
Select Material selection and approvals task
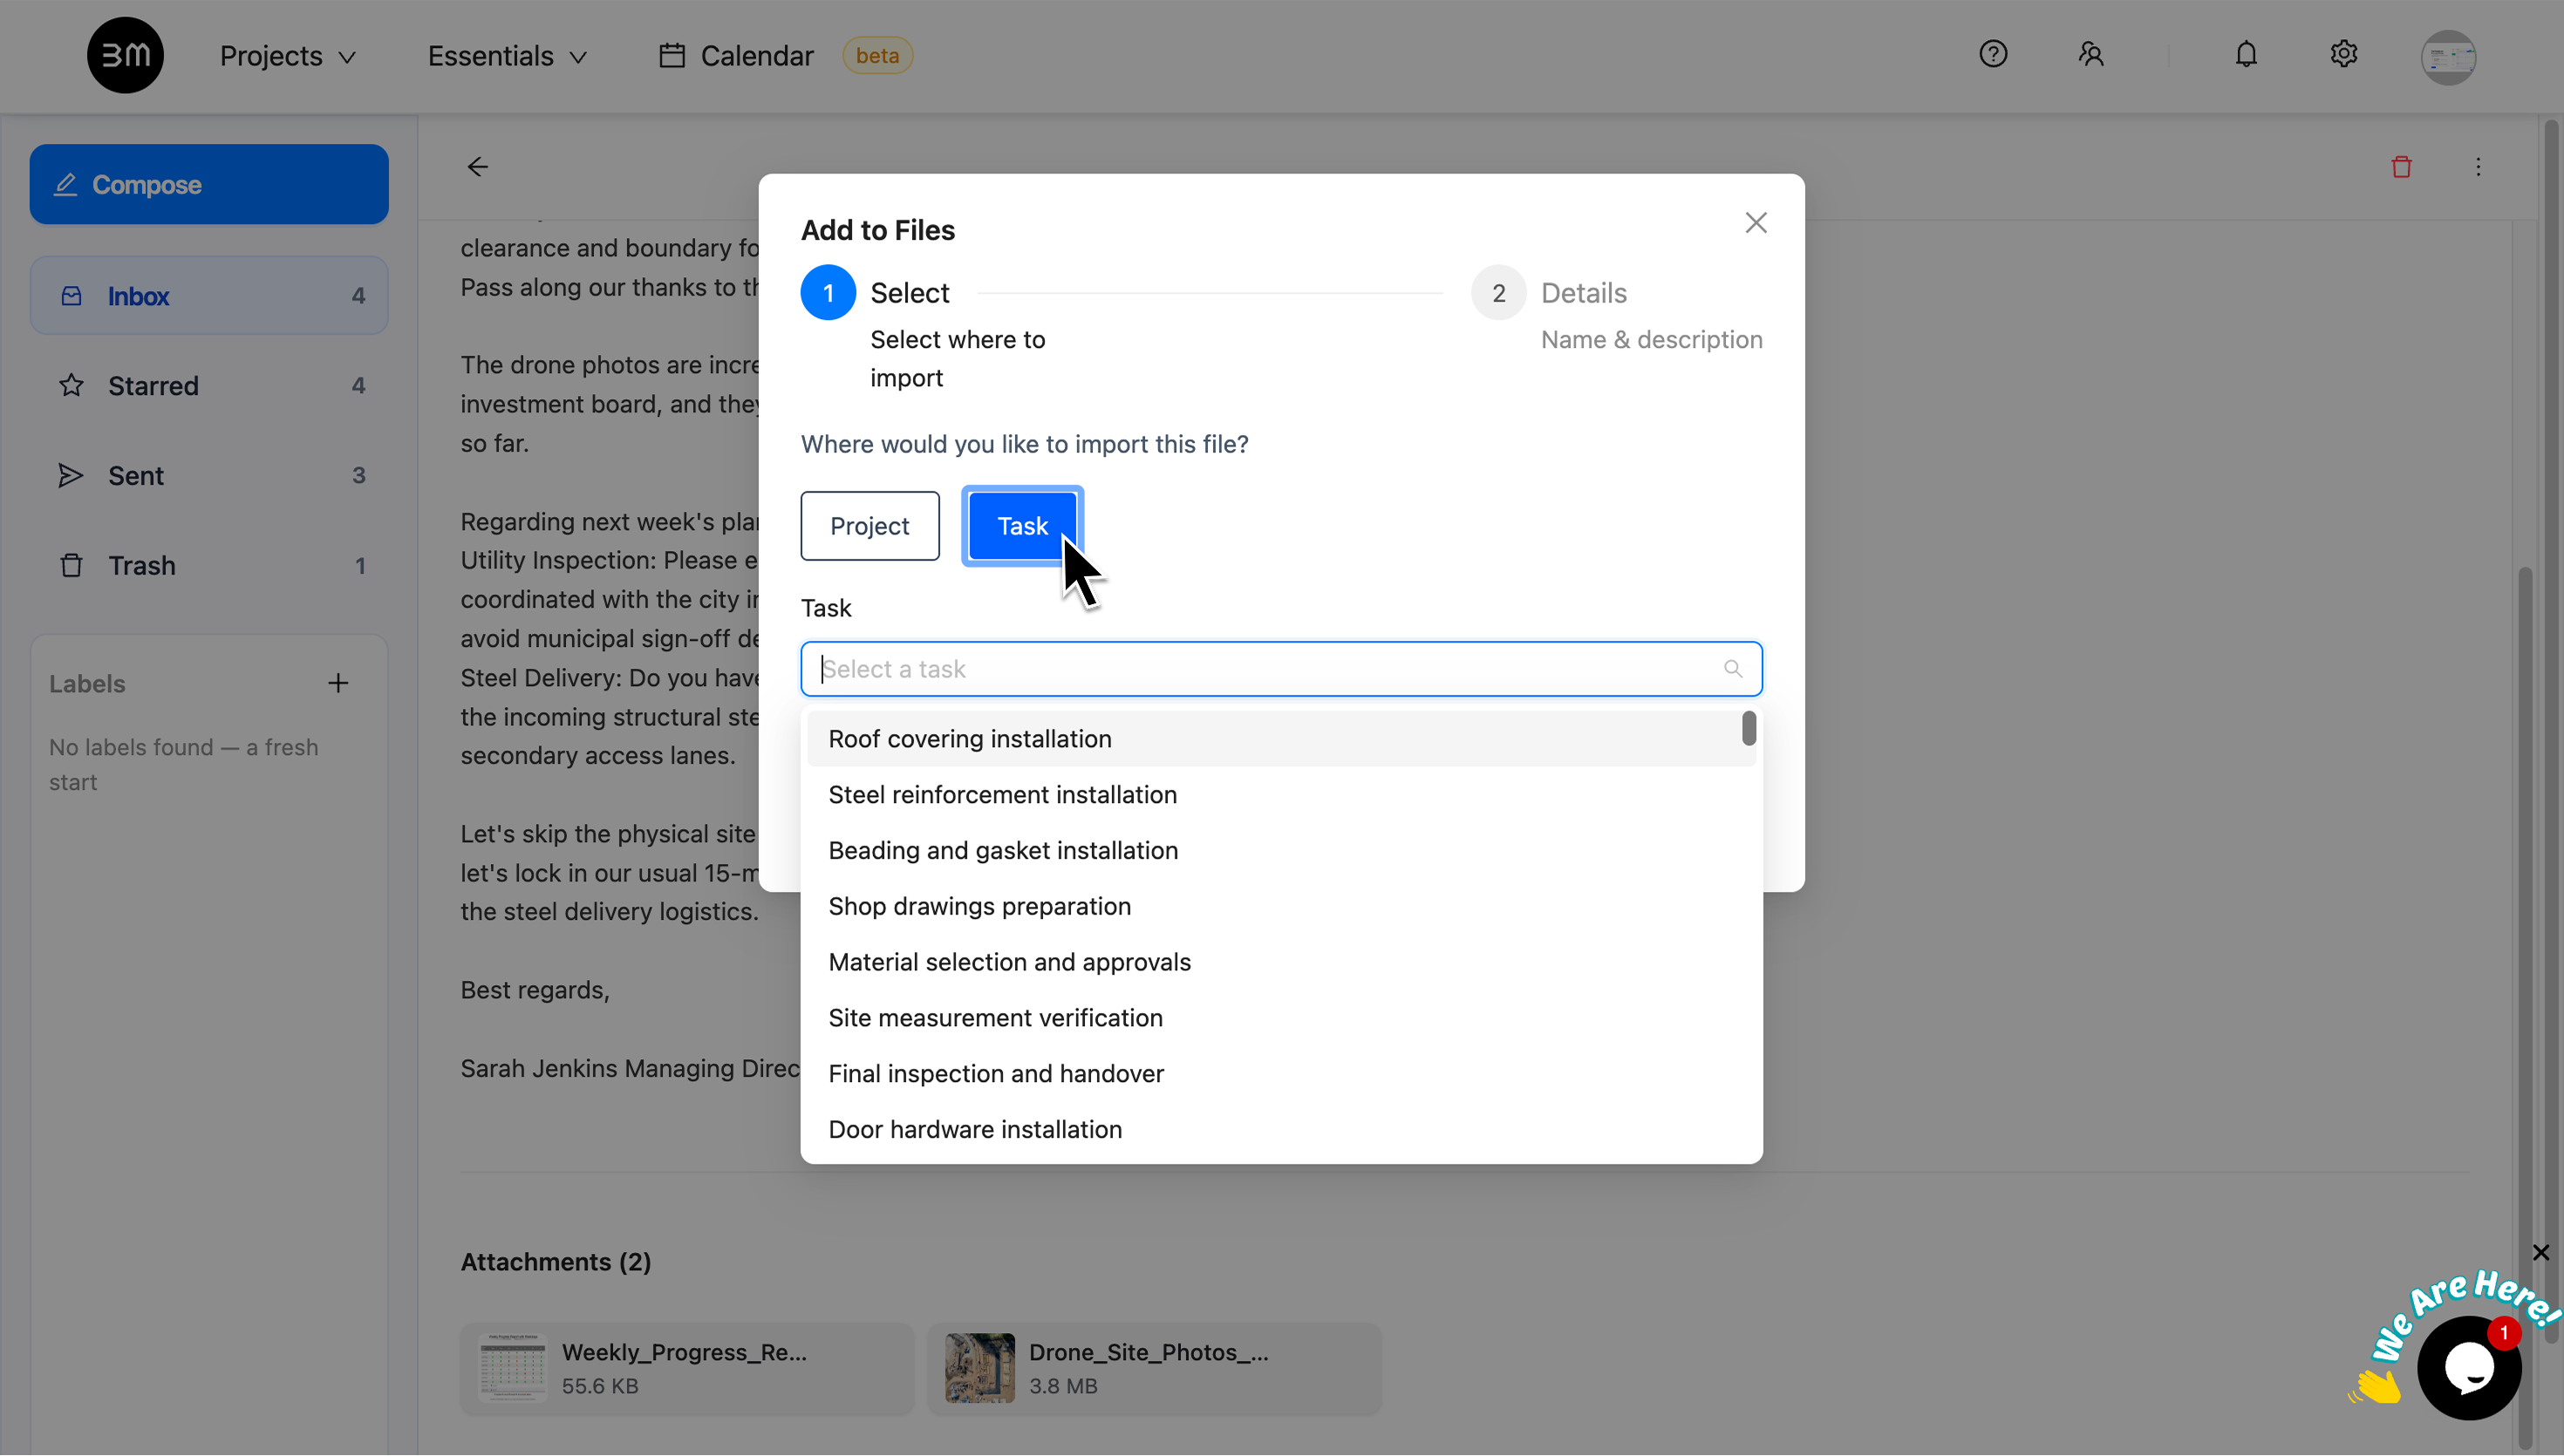pos(1281,962)
